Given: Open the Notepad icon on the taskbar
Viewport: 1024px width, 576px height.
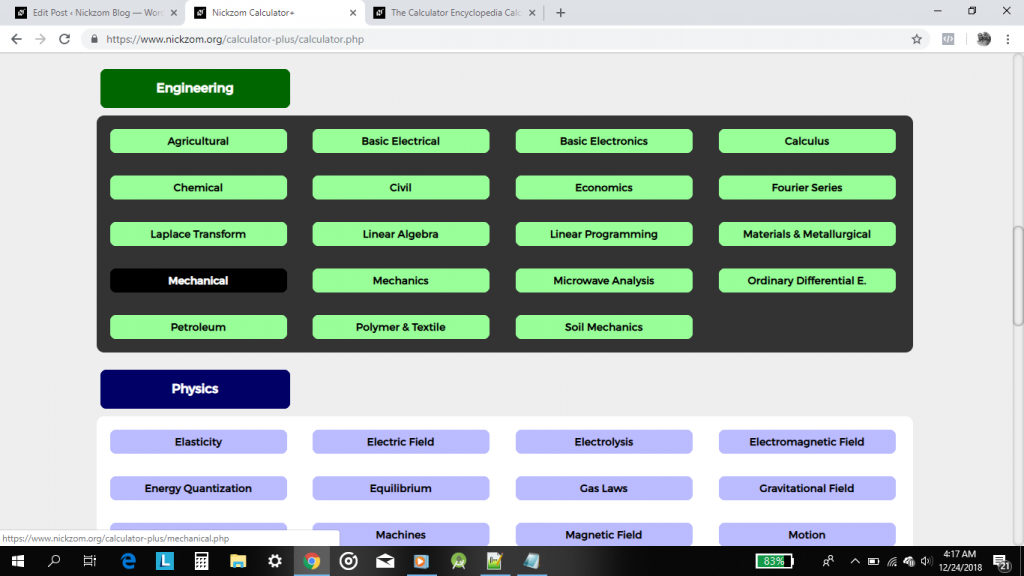Looking at the screenshot, I should (532, 561).
